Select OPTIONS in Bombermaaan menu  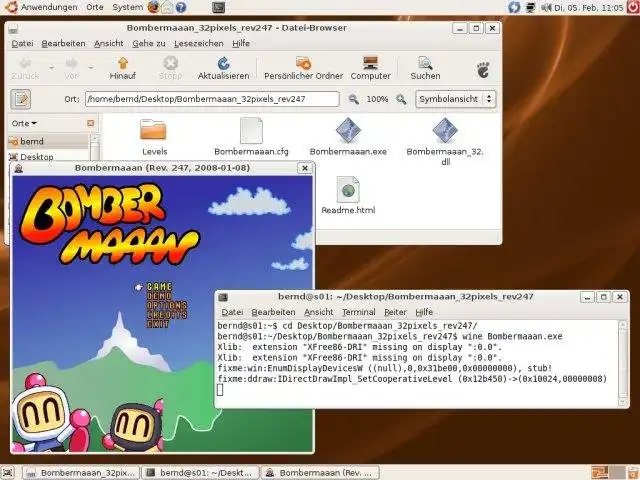pos(167,305)
